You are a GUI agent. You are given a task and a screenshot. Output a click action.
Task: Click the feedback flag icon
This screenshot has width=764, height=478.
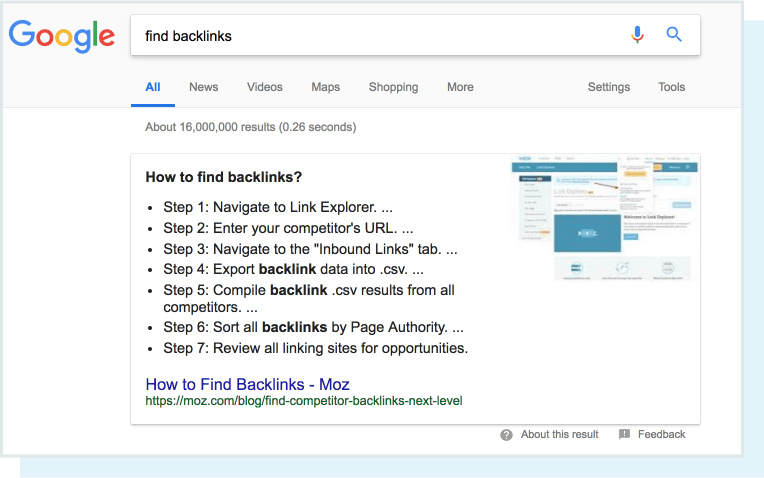[x=624, y=435]
